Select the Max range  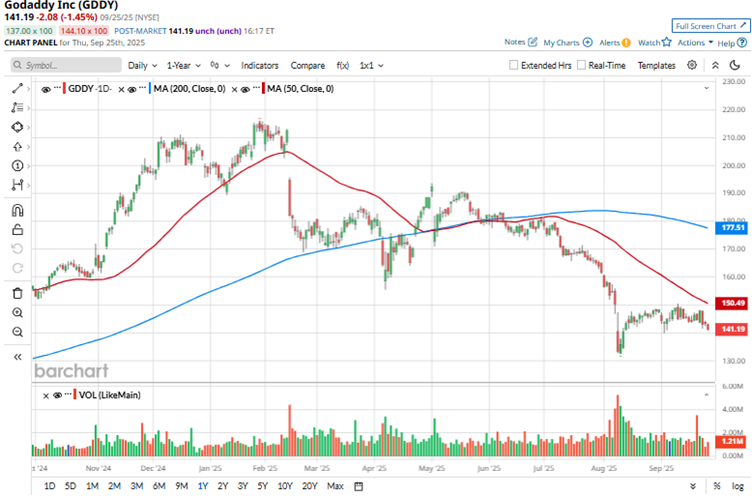[335, 486]
